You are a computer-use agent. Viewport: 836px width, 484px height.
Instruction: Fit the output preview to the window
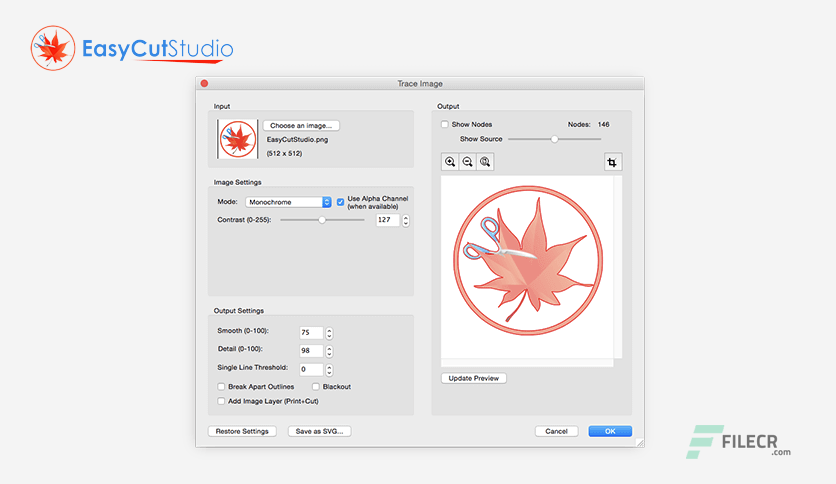[x=485, y=162]
